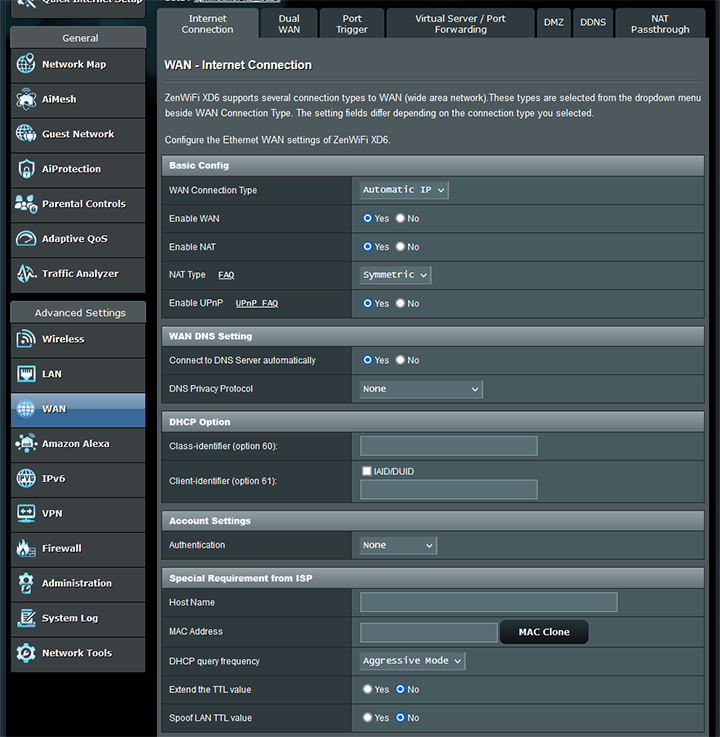This screenshot has width=720, height=737.
Task: Set Extend the TTL value to Yes
Action: pos(368,689)
